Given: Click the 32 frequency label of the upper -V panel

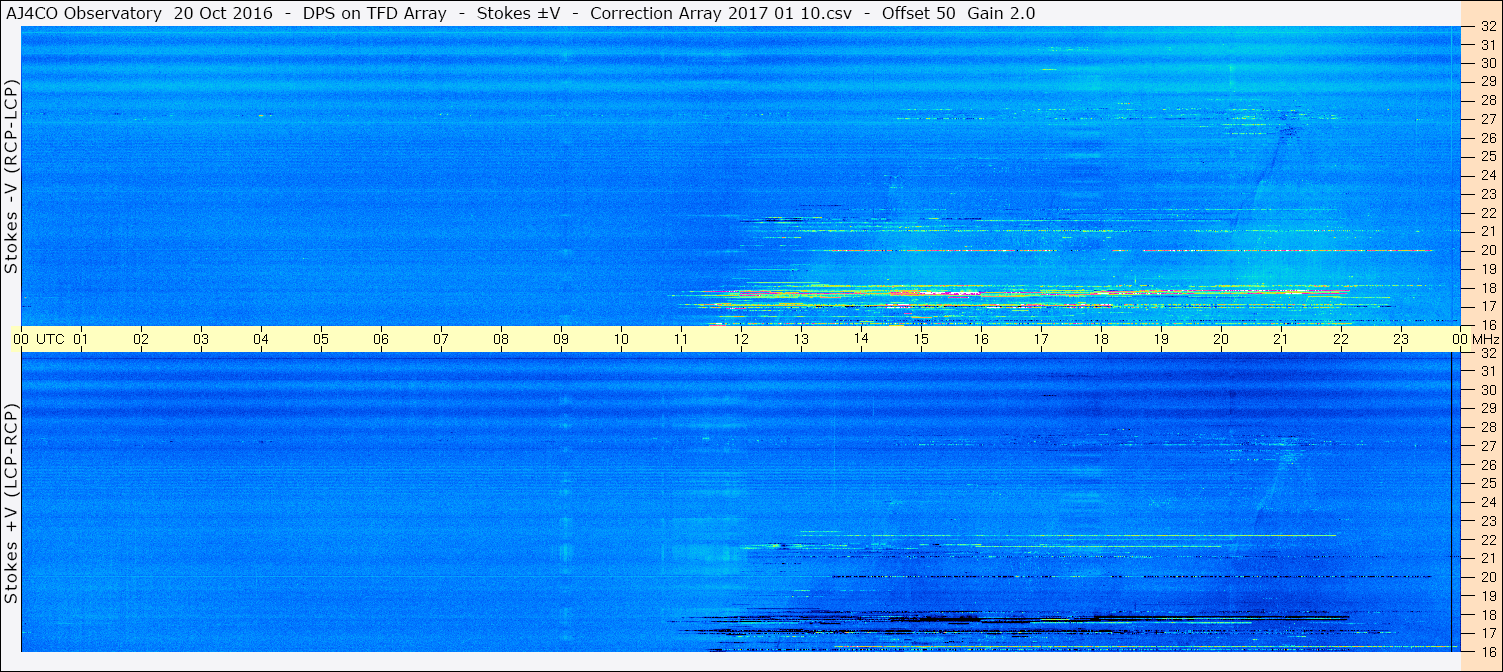Looking at the screenshot, I should tap(1488, 26).
